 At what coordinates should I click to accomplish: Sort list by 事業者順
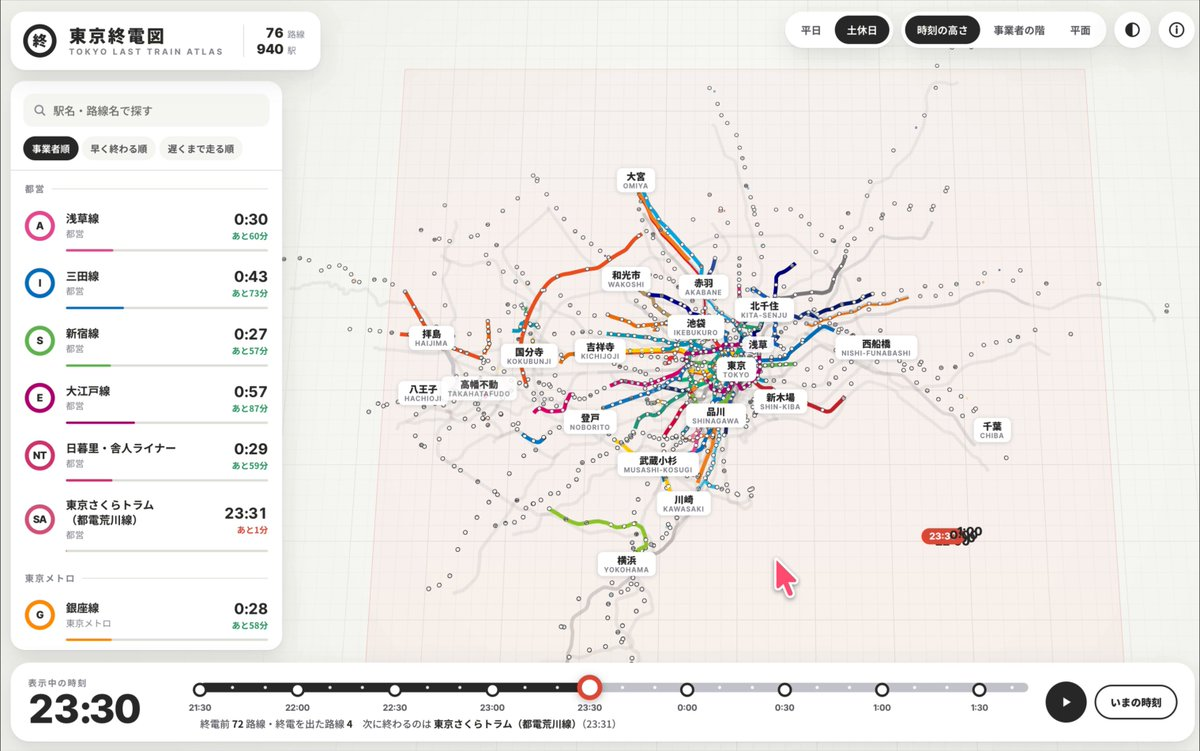pyautogui.click(x=49, y=149)
